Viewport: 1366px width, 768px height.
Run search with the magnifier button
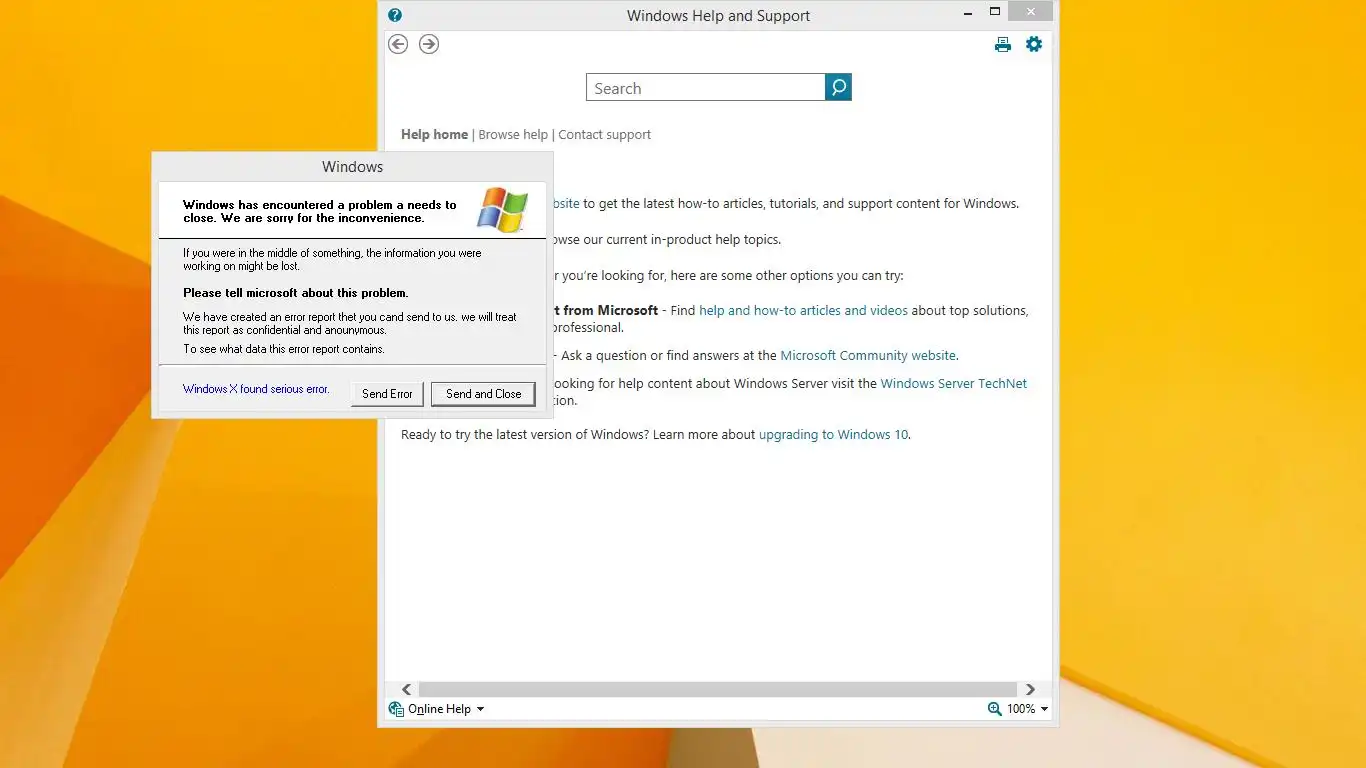[838, 87]
